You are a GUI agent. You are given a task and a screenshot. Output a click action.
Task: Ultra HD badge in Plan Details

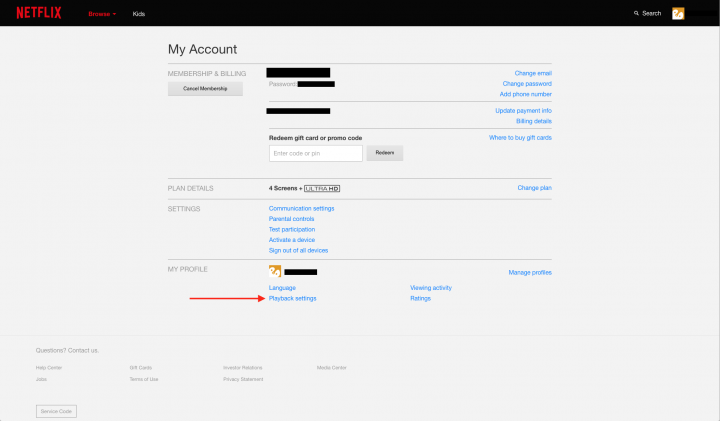pos(322,189)
